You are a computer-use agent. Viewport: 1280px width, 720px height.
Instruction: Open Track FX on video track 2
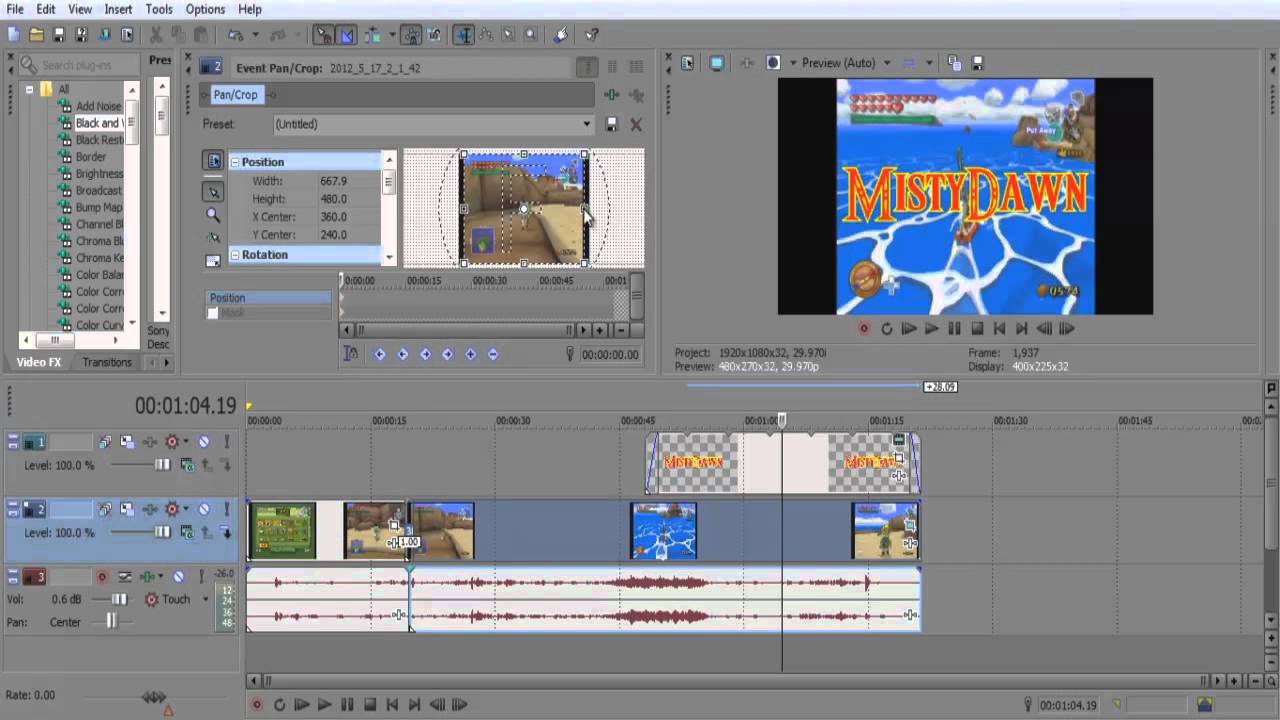click(149, 509)
